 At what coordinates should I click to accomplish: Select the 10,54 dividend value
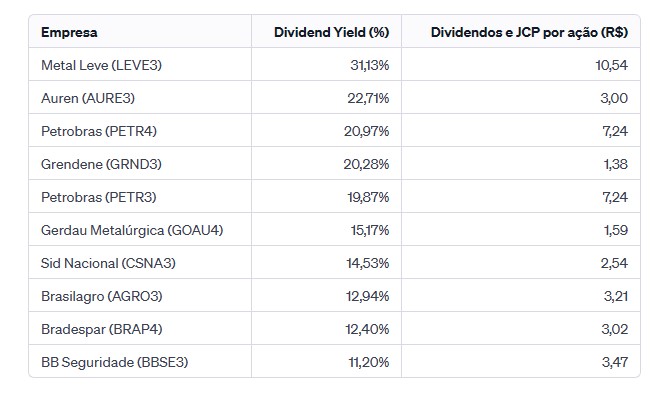pyautogui.click(x=612, y=65)
